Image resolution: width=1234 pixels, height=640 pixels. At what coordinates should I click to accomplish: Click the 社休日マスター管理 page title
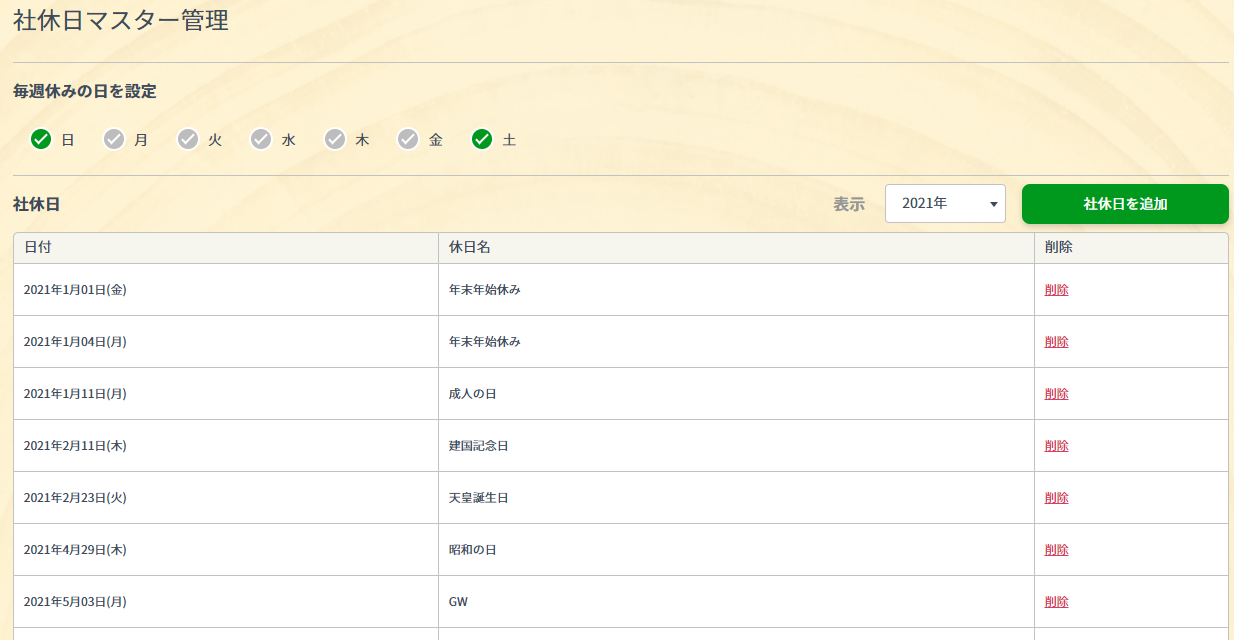pyautogui.click(x=121, y=20)
